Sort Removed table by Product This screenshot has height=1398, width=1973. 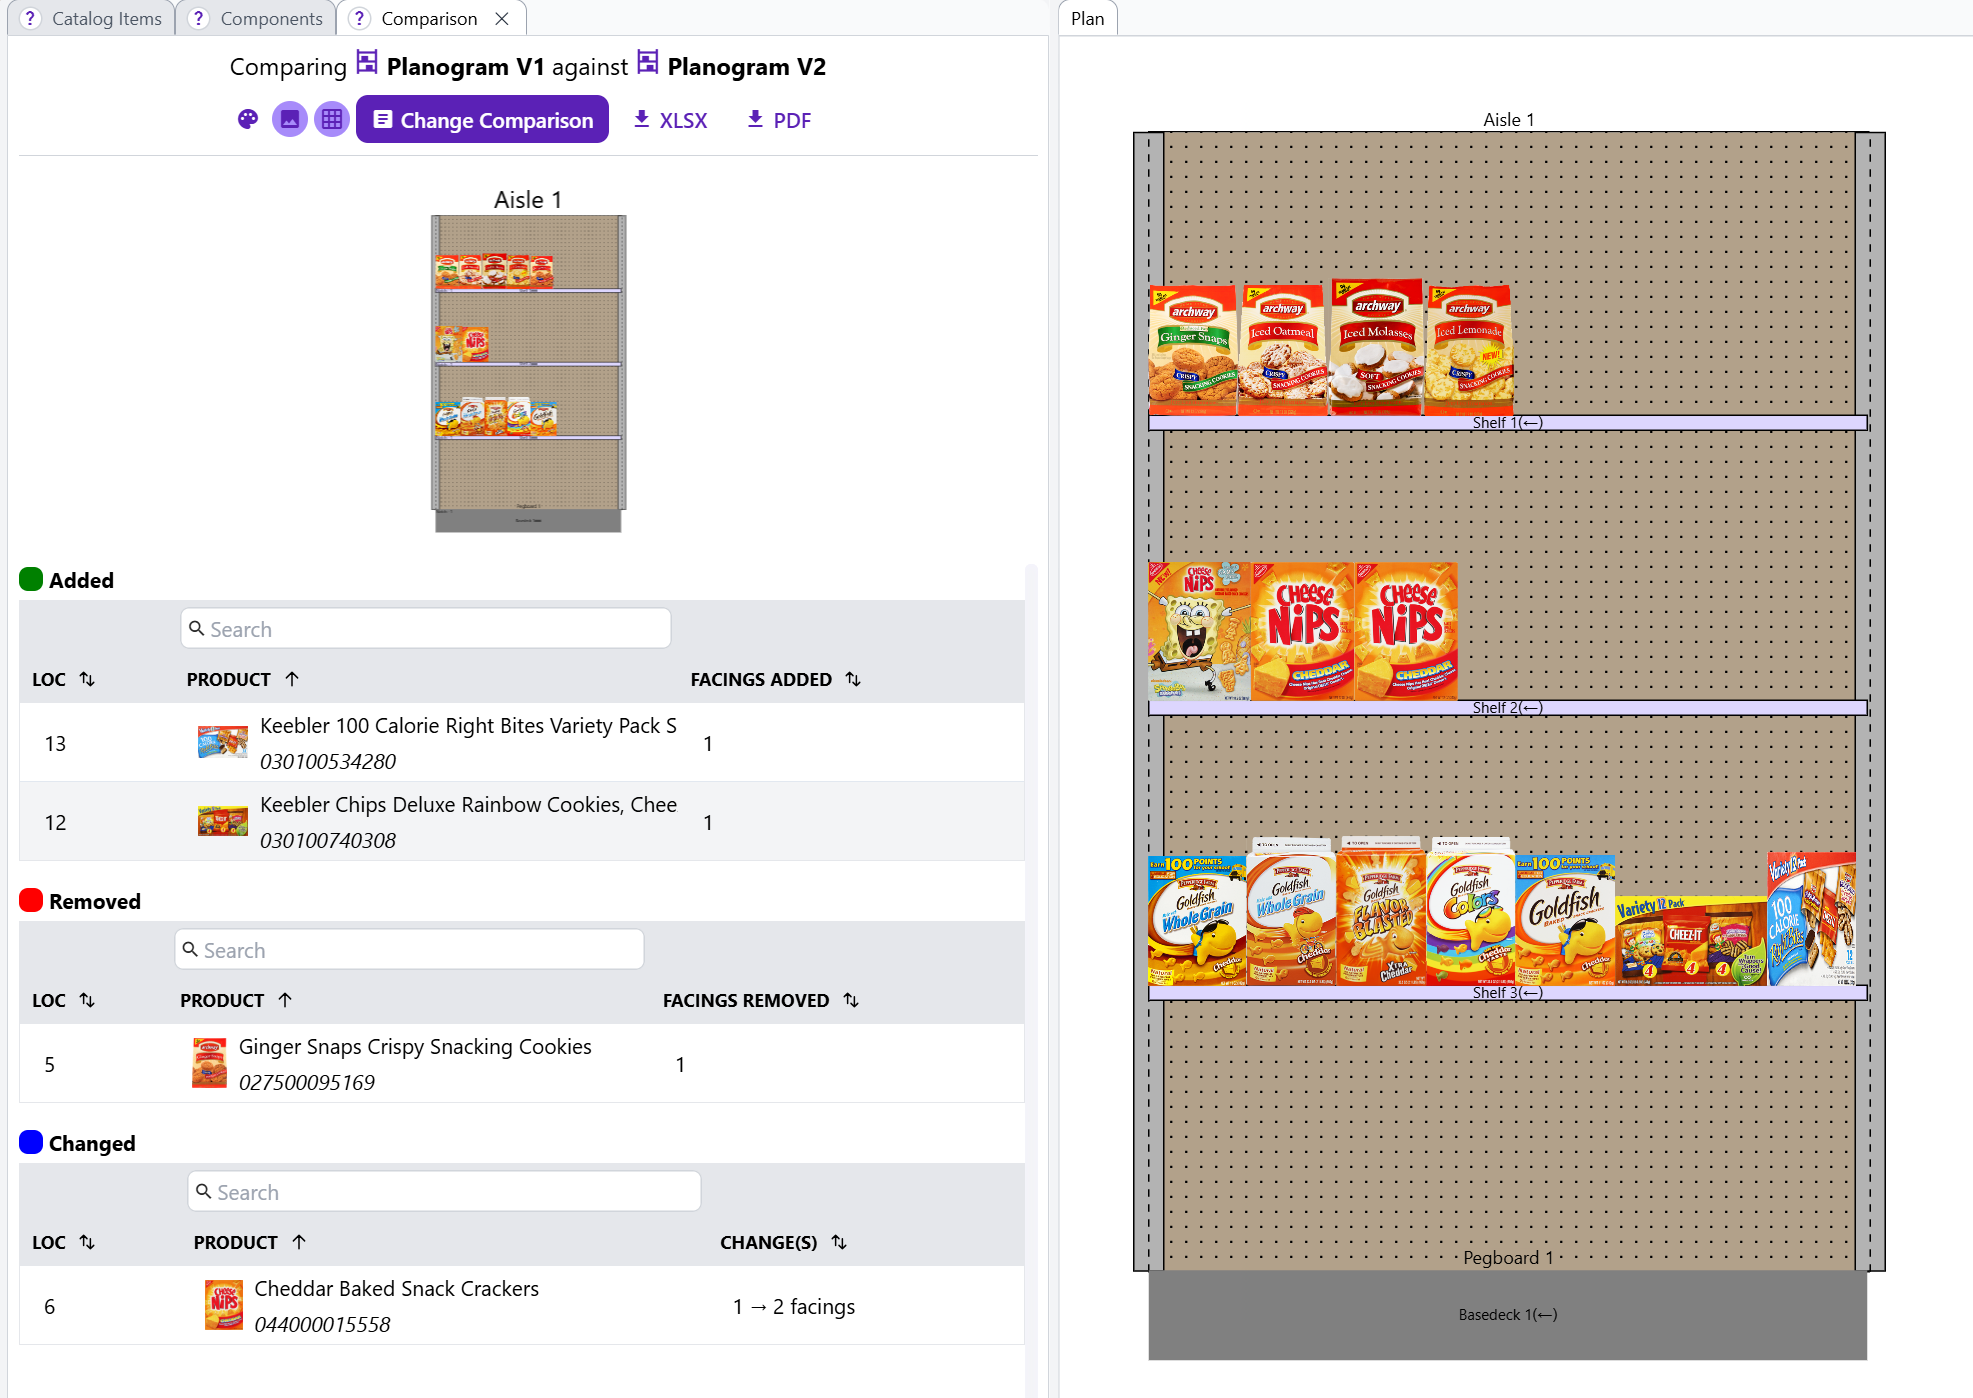[x=285, y=1000]
